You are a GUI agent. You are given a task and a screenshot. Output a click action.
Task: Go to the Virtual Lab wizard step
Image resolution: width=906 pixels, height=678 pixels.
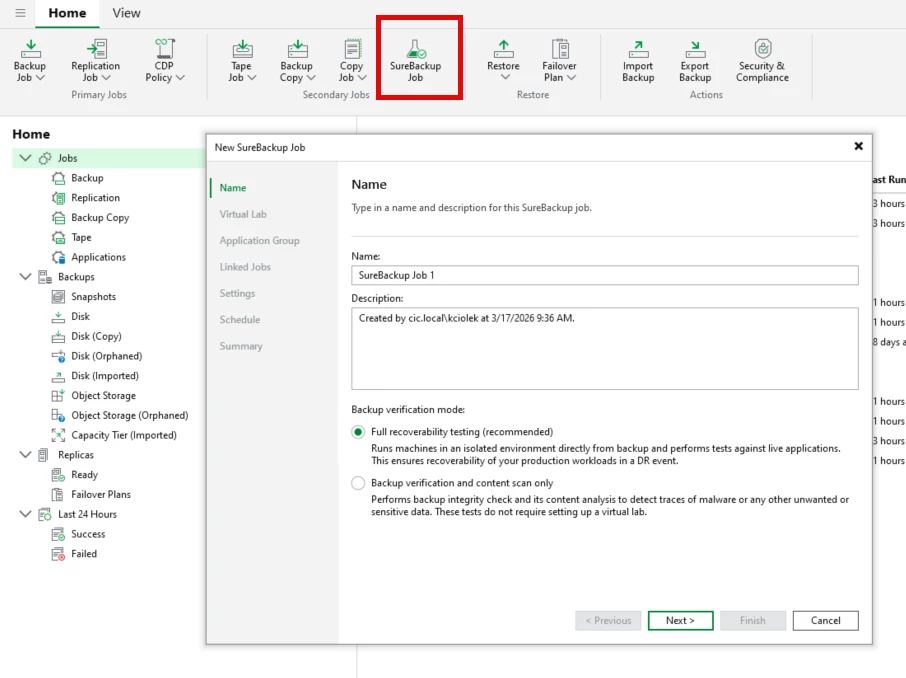(x=243, y=214)
